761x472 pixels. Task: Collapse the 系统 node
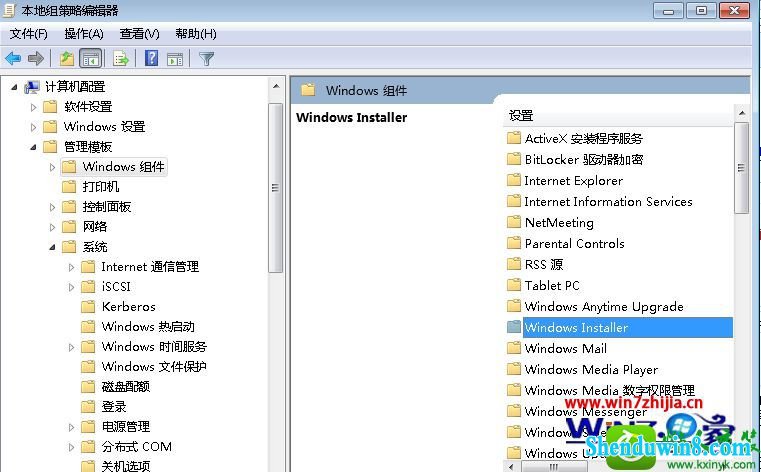(52, 247)
